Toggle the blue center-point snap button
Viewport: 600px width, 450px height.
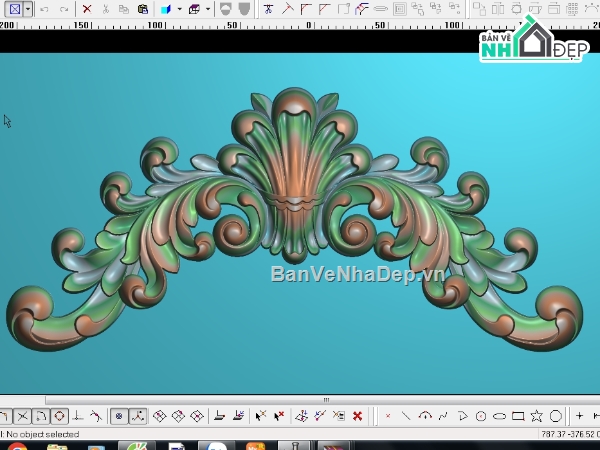[119, 416]
